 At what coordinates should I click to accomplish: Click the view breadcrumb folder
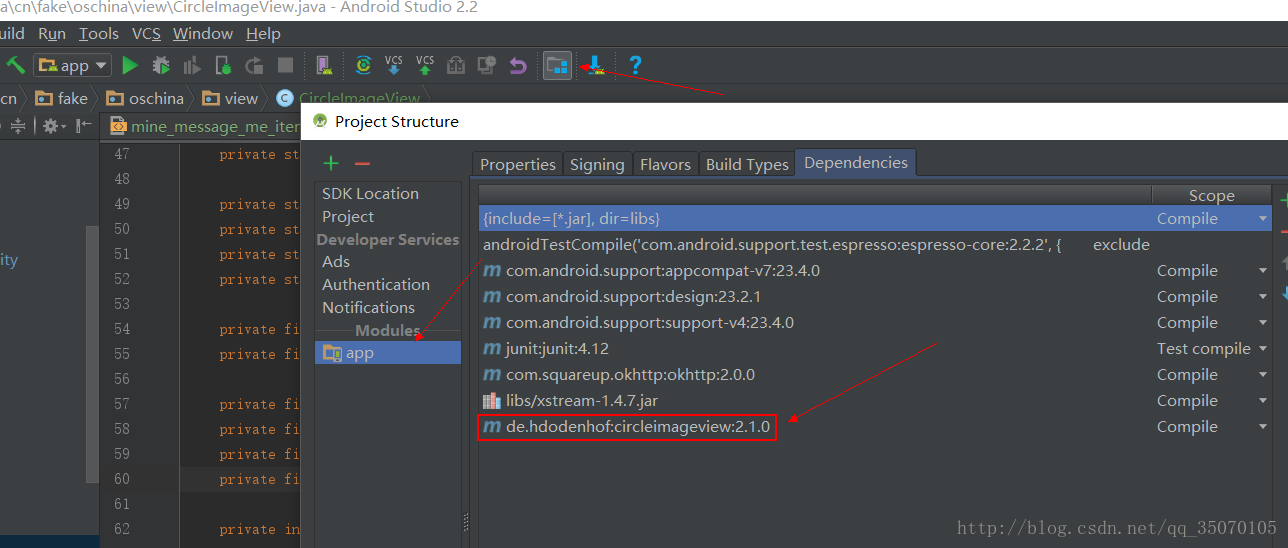[x=230, y=98]
